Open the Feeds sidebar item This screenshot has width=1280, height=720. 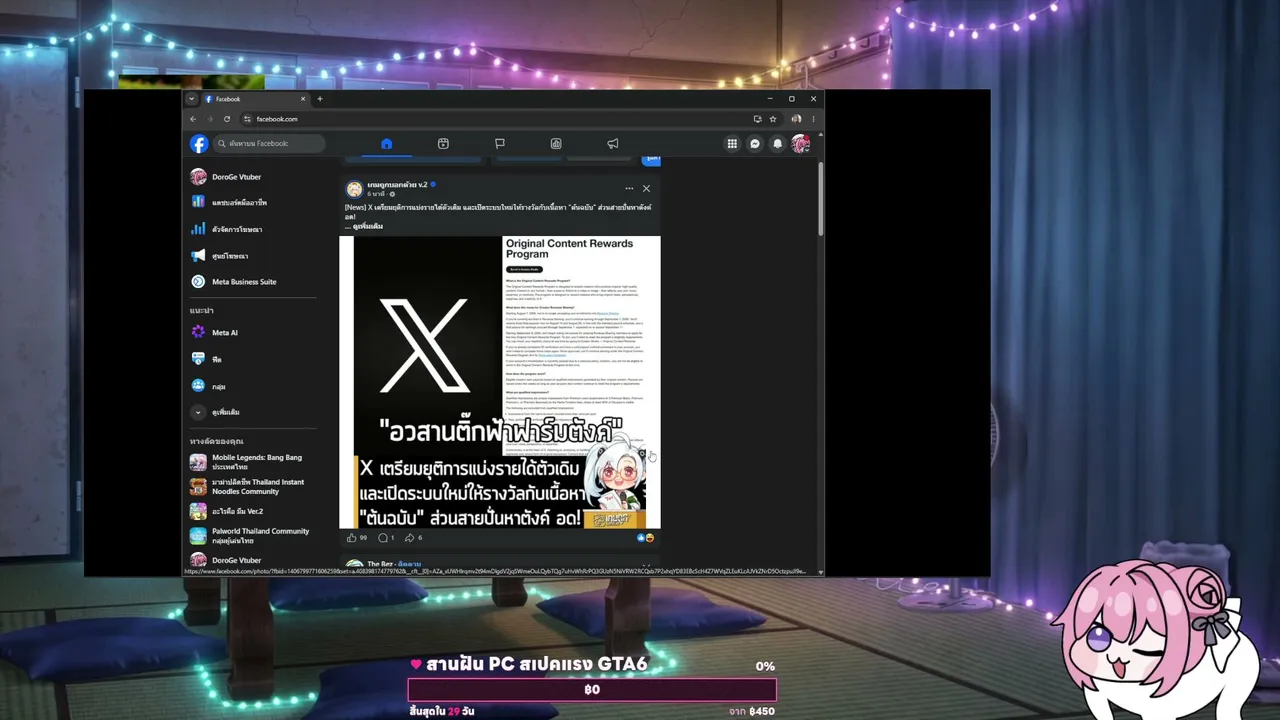pos(207,359)
